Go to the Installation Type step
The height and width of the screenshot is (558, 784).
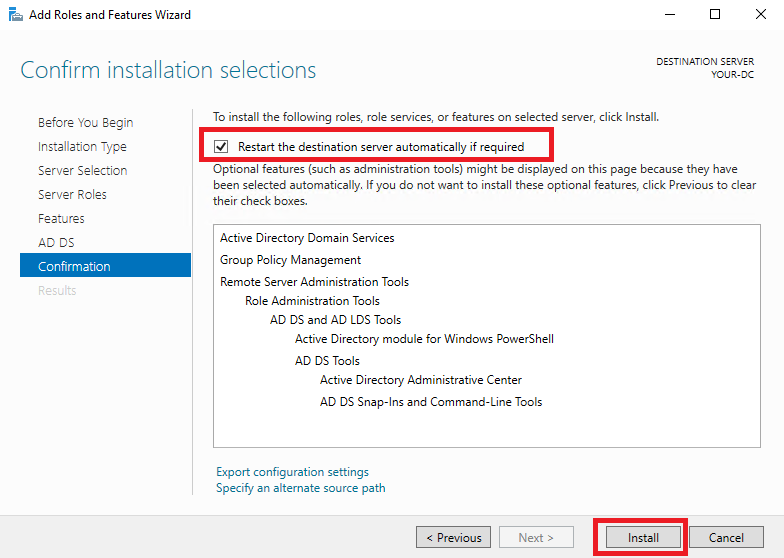click(82, 146)
